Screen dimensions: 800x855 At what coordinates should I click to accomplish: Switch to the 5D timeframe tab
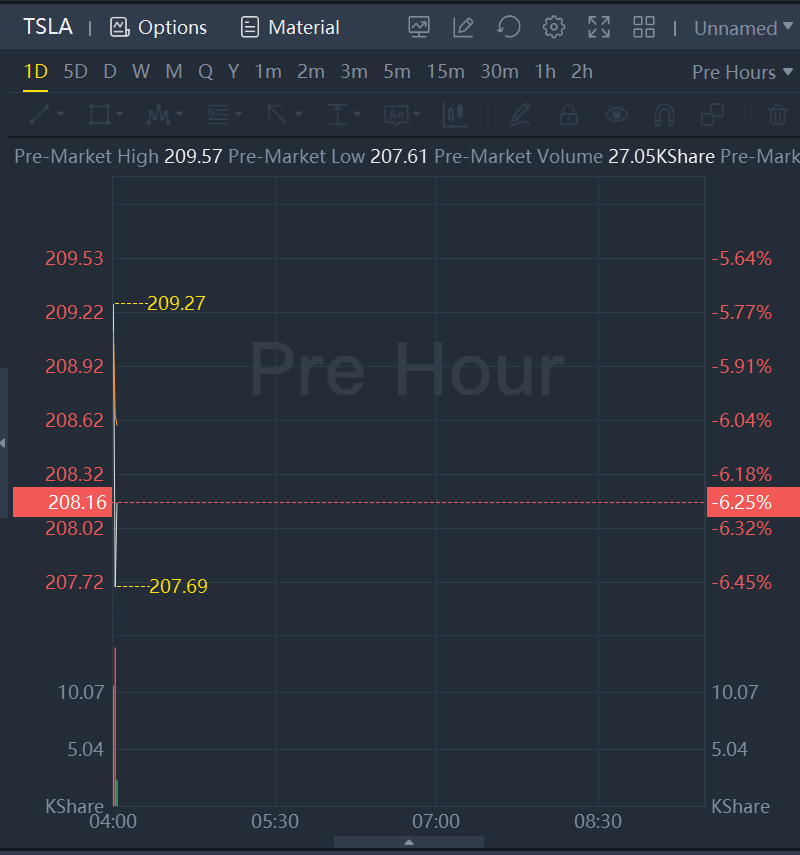coord(75,72)
